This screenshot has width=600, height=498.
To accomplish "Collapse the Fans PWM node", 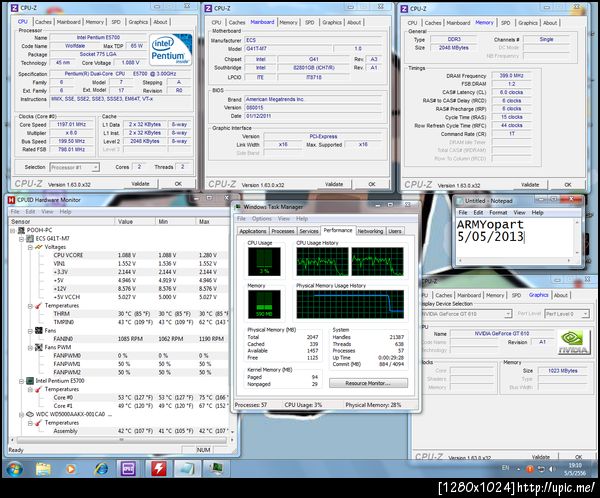I will click(30, 348).
